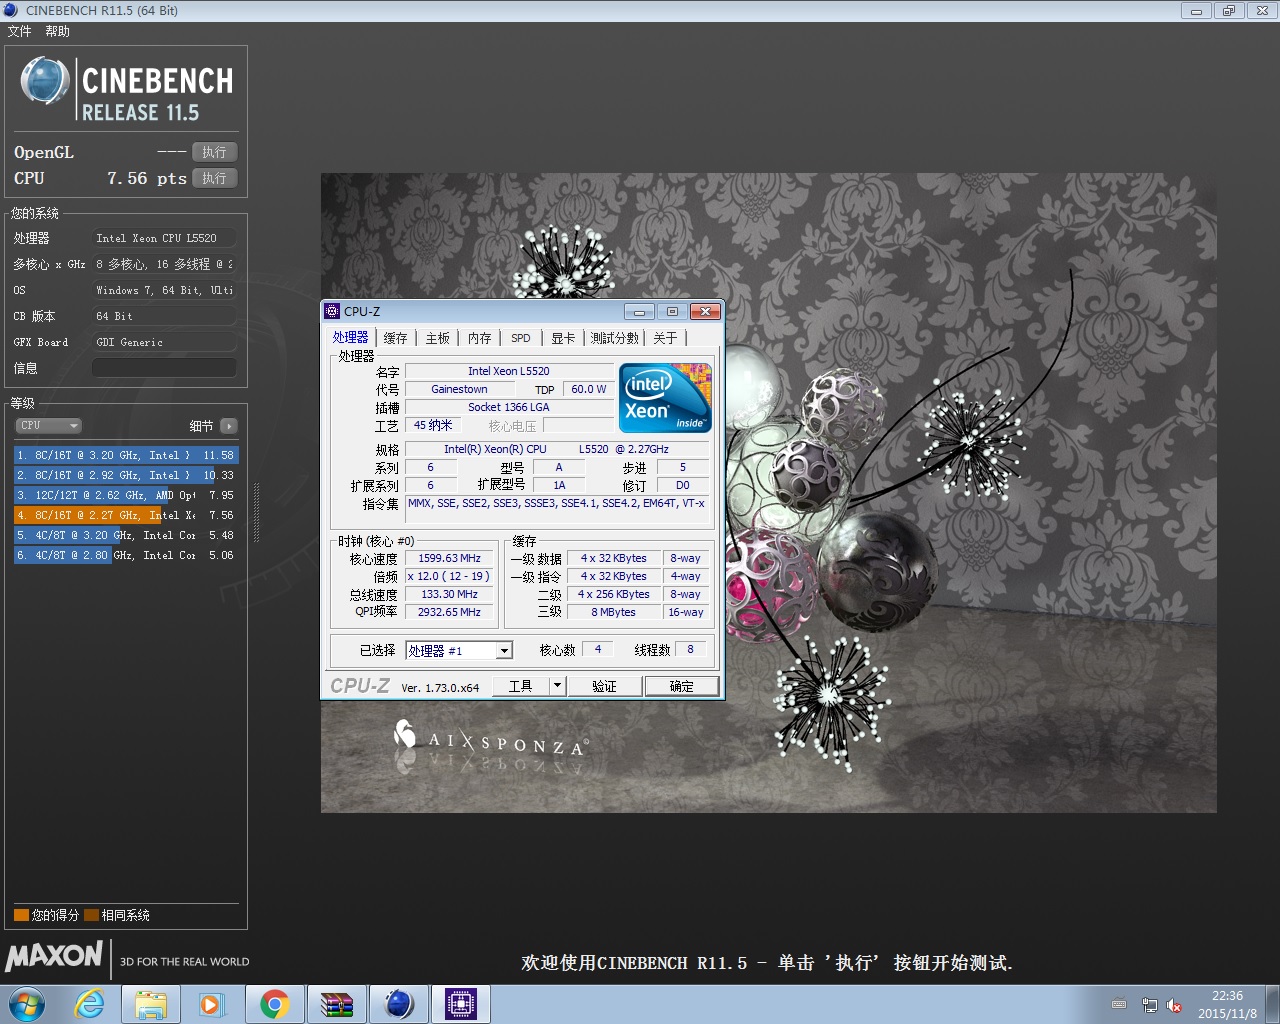Launch Google Chrome from the taskbar
Screen dimensions: 1280x1024
click(x=275, y=1004)
